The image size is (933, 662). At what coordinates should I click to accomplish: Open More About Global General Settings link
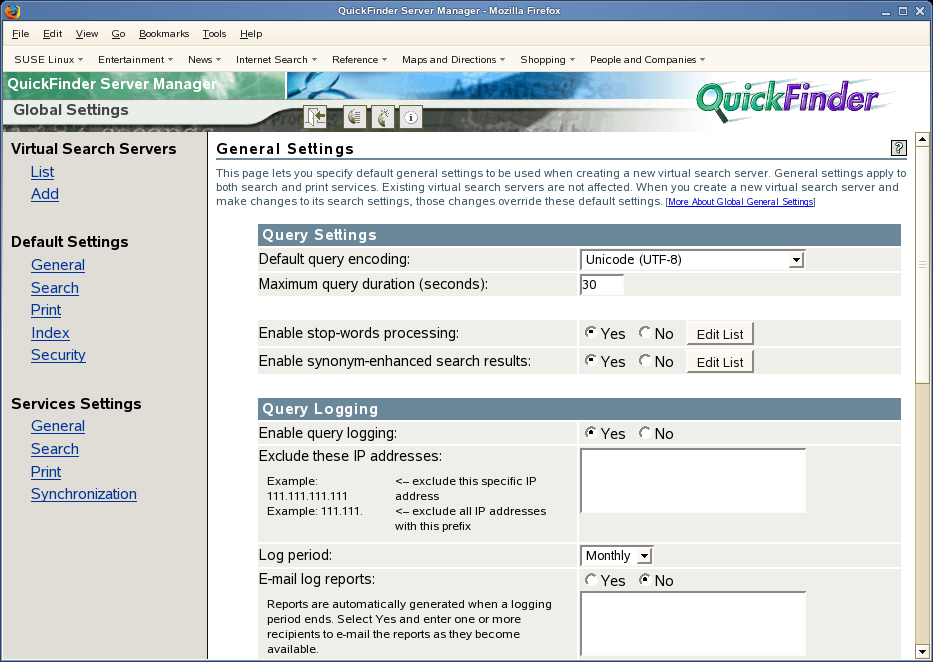click(740, 202)
